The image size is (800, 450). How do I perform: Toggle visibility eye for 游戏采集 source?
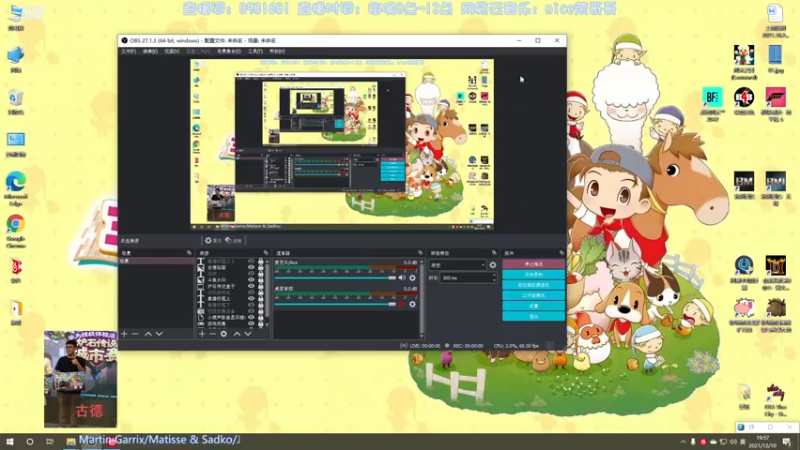click(251, 323)
